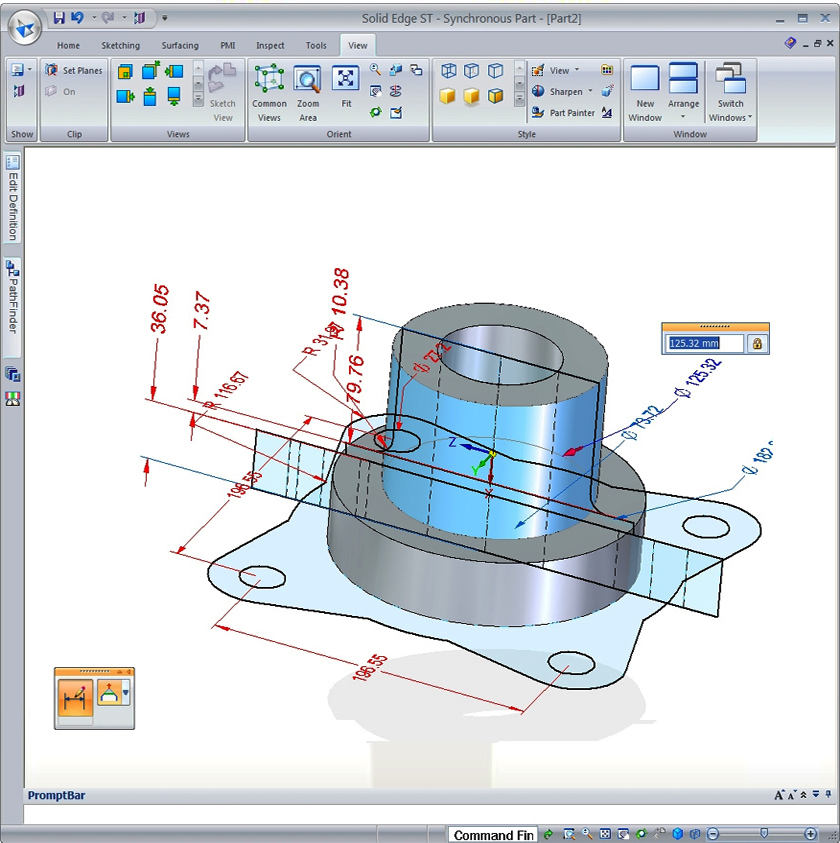The image size is (840, 843).
Task: Choose shaded with visible edges style
Action: 495,96
